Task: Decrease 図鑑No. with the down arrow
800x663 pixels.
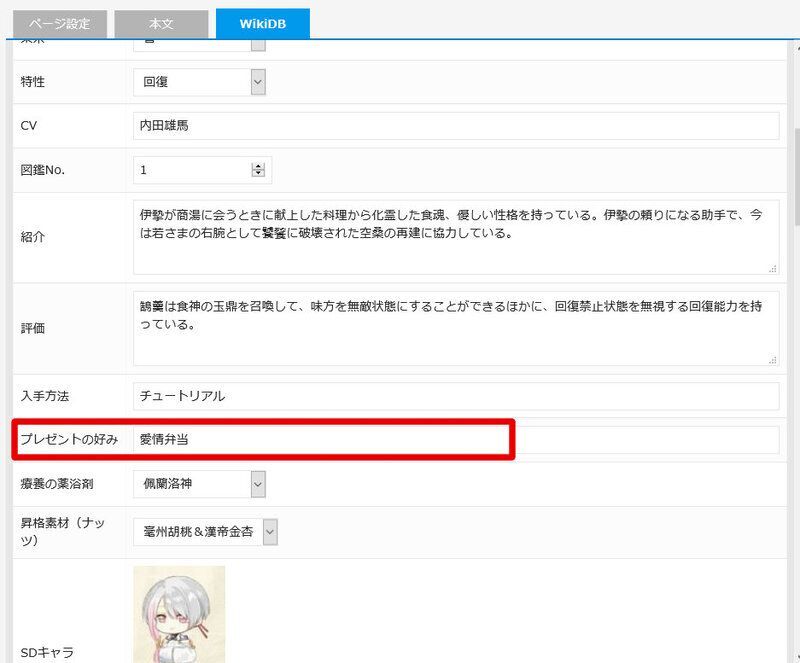Action: [258, 175]
